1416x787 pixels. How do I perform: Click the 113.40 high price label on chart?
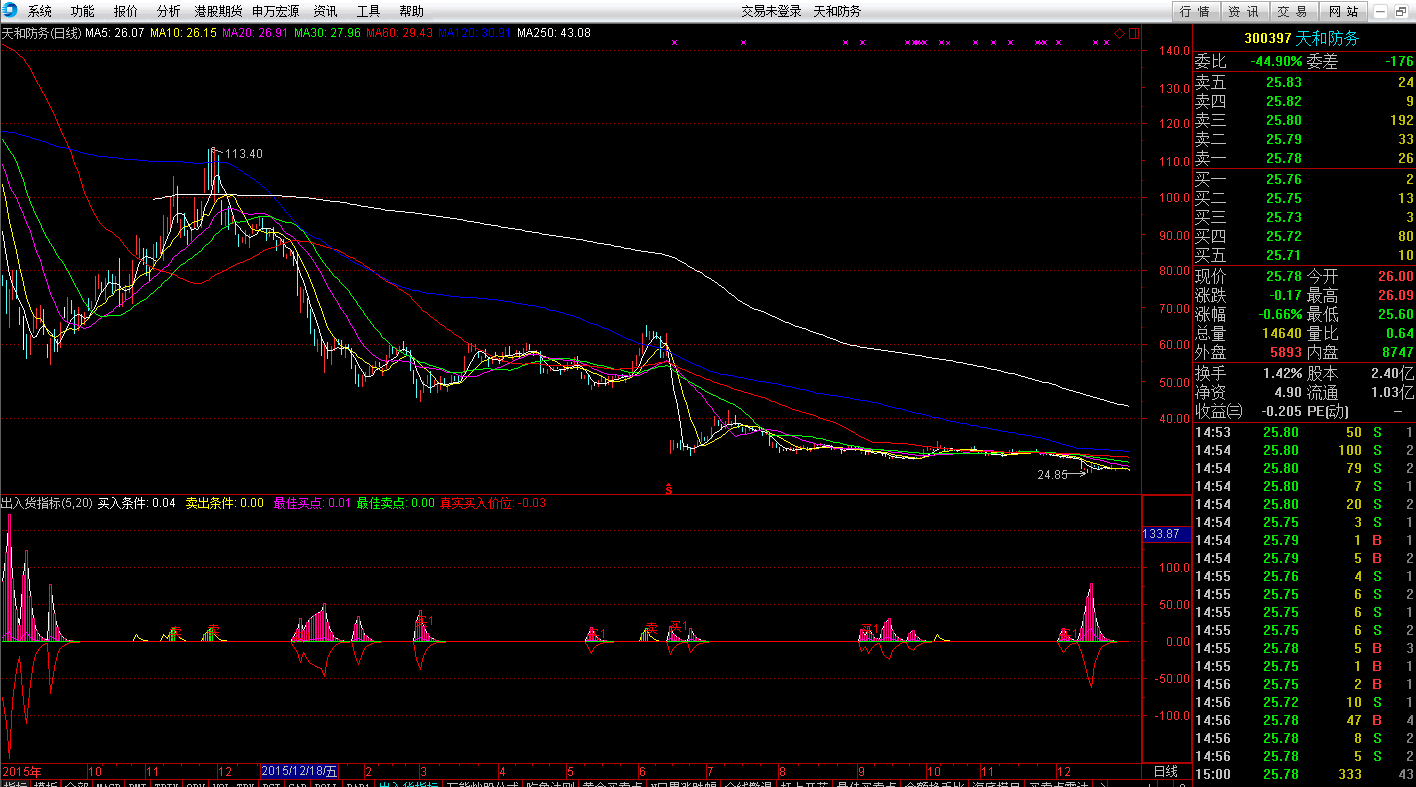point(244,154)
